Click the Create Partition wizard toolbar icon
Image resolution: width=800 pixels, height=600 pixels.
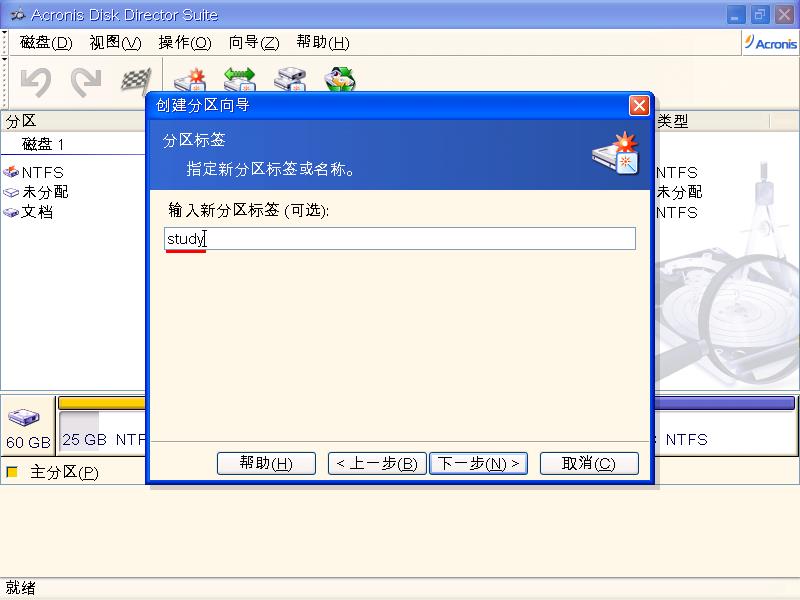(189, 80)
